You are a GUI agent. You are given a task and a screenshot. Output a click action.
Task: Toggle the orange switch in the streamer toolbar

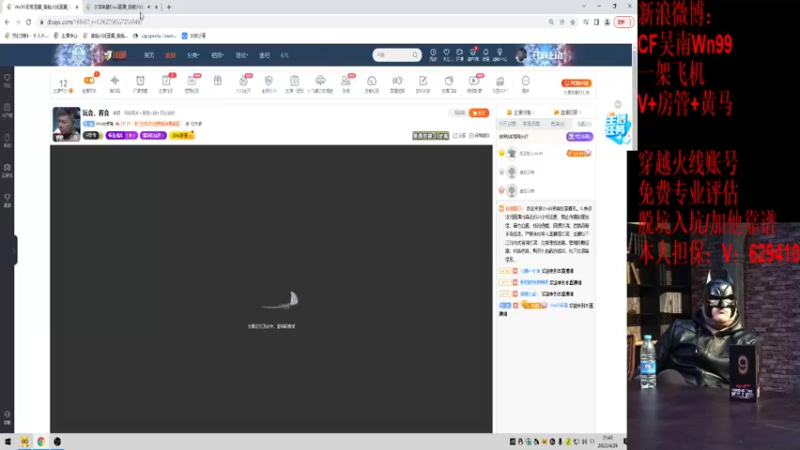(x=89, y=81)
